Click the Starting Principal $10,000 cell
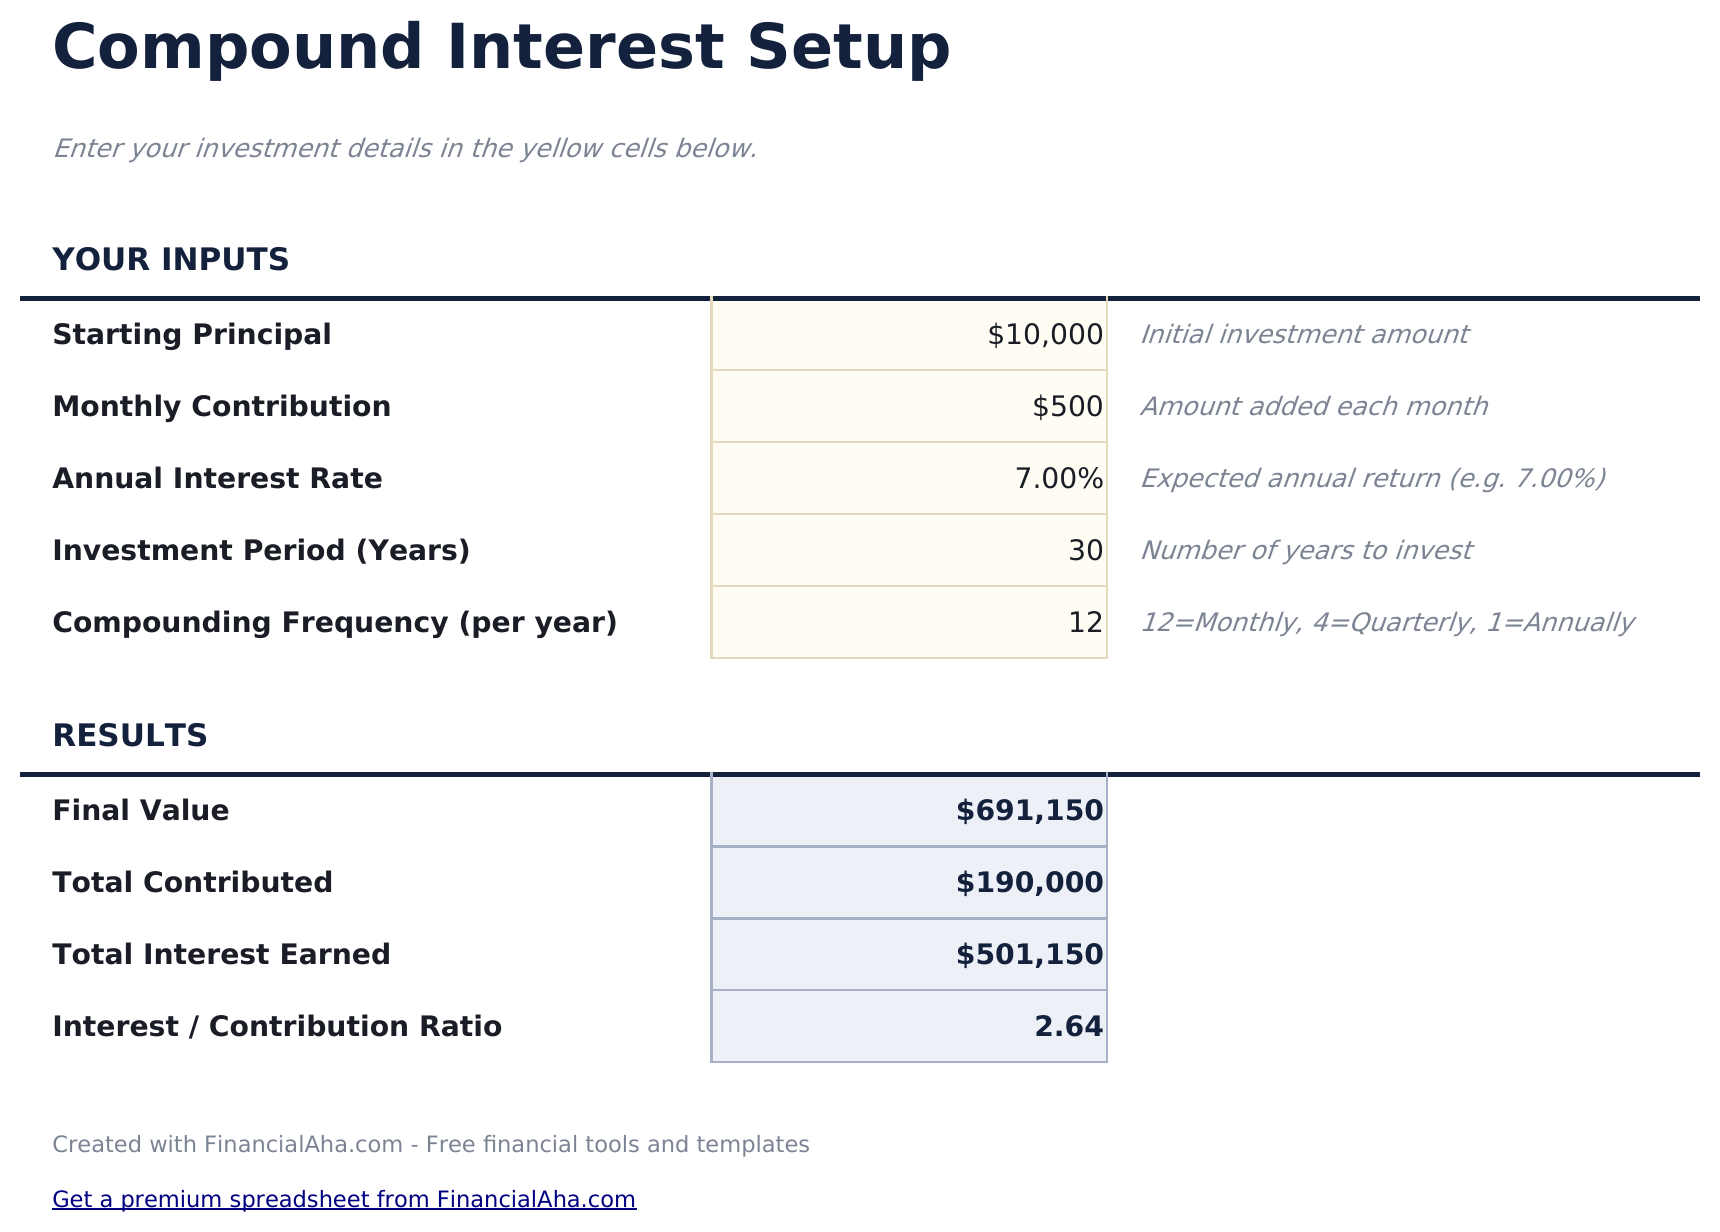The width and height of the screenshot is (1720, 1232). [x=909, y=335]
